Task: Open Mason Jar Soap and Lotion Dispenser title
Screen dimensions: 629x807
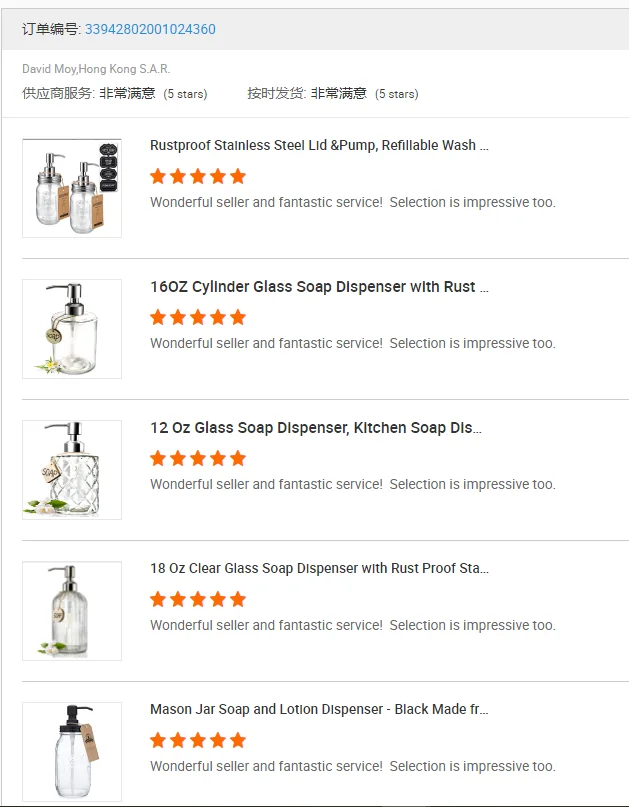Action: [319, 709]
